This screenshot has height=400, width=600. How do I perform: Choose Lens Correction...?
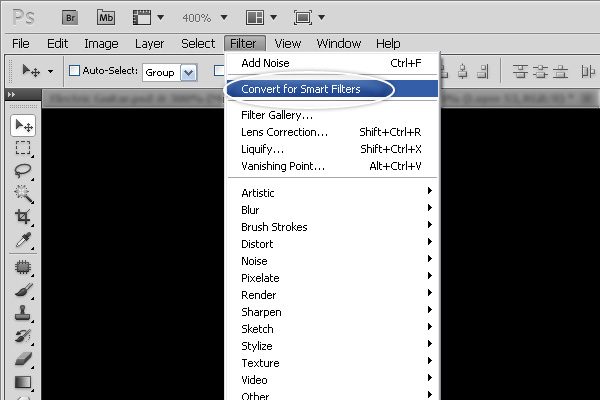coord(333,132)
